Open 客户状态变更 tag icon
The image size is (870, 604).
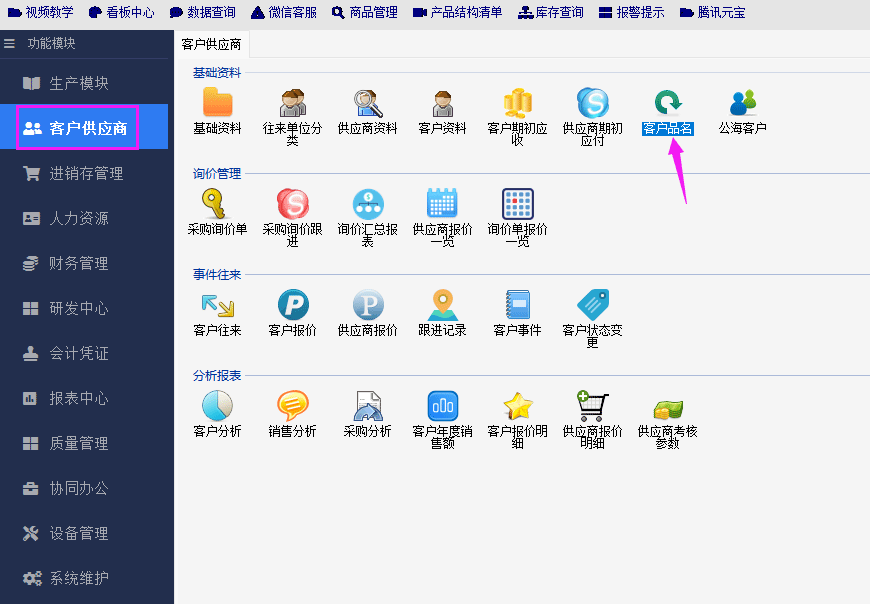[x=592, y=305]
